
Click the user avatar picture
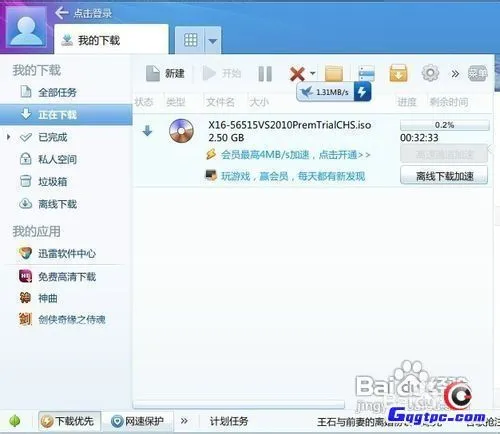tap(27, 27)
